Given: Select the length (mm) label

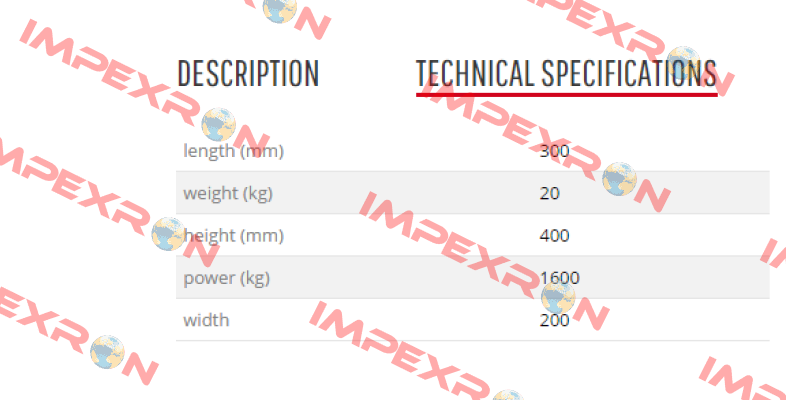Looking at the screenshot, I should tap(234, 150).
